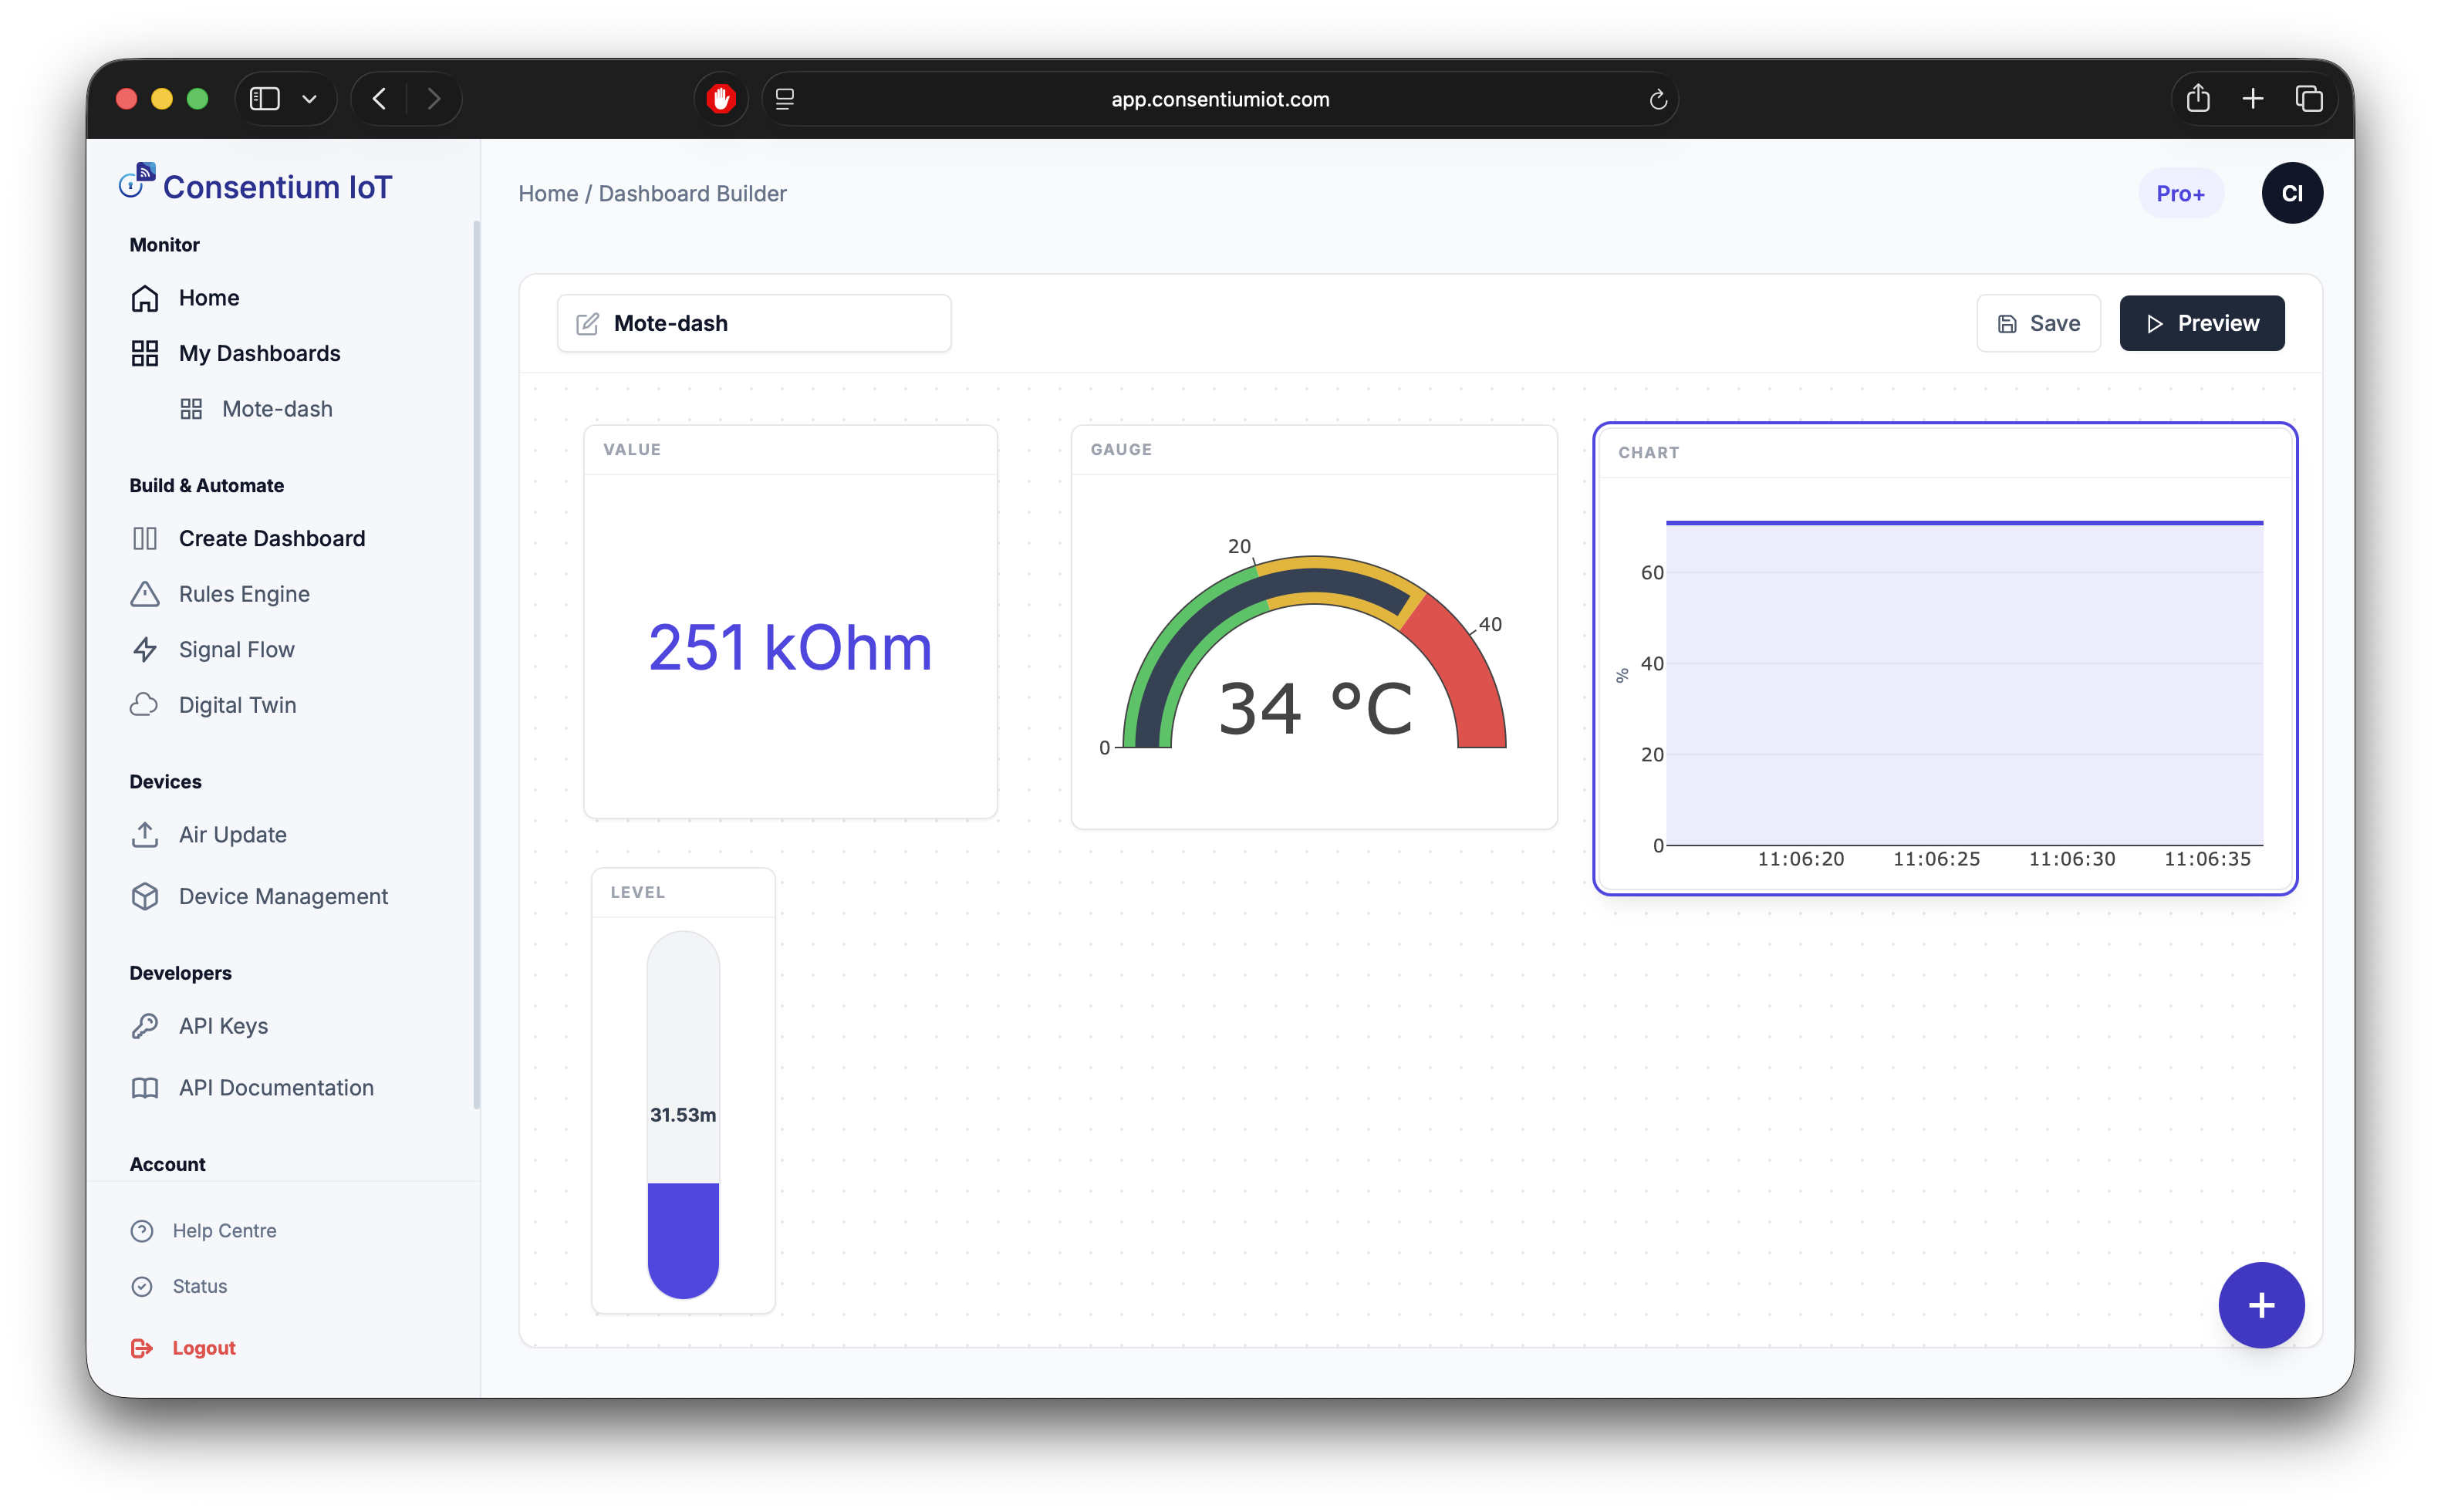The height and width of the screenshot is (1512, 2441).
Task: Click the Preview button
Action: [x=2201, y=323]
